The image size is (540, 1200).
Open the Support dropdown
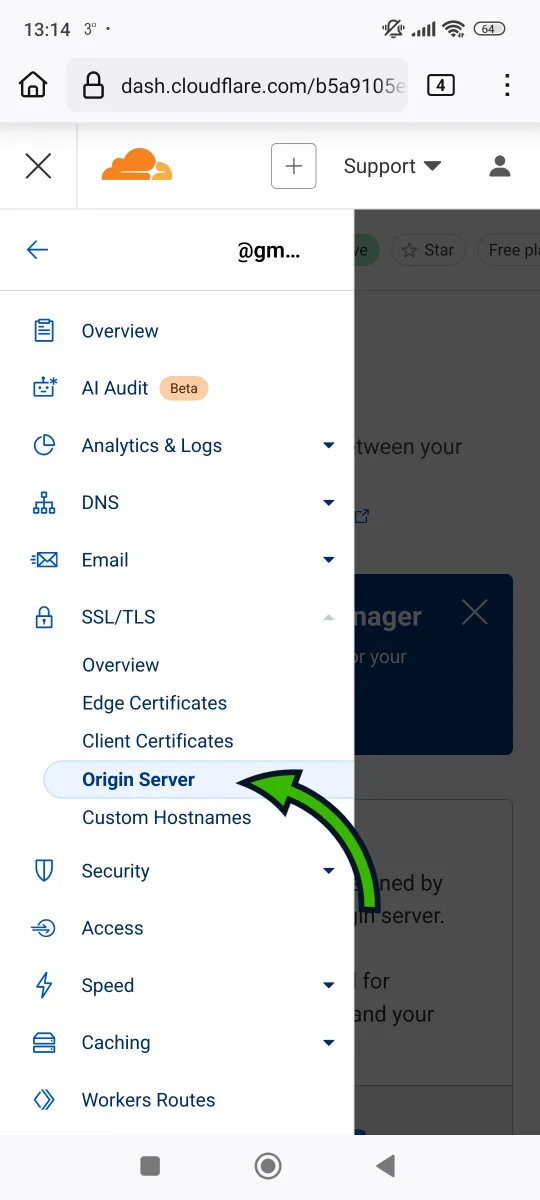pyautogui.click(x=392, y=166)
